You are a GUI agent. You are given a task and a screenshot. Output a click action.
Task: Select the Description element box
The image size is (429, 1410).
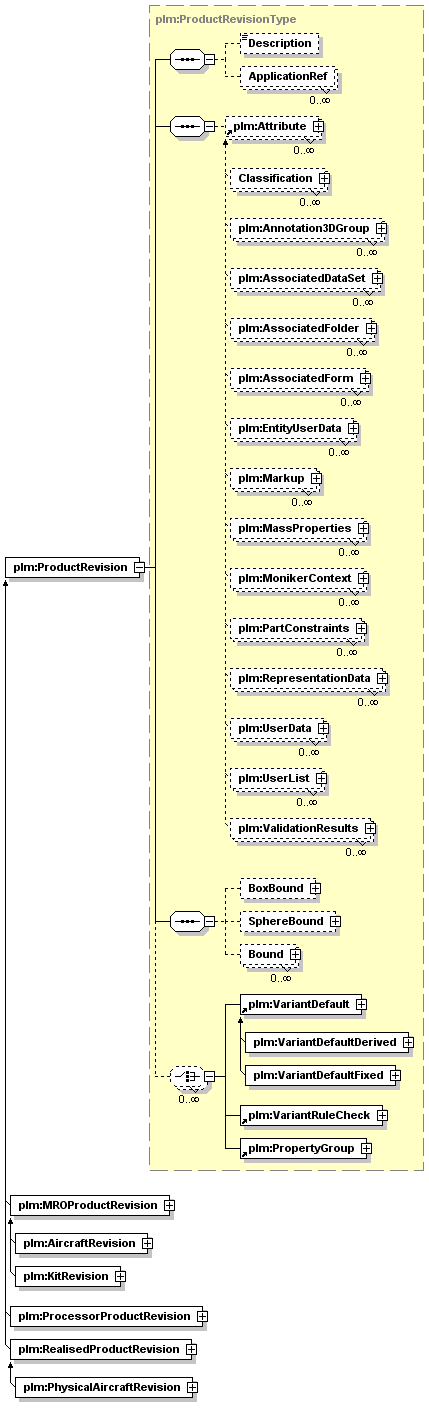click(279, 44)
